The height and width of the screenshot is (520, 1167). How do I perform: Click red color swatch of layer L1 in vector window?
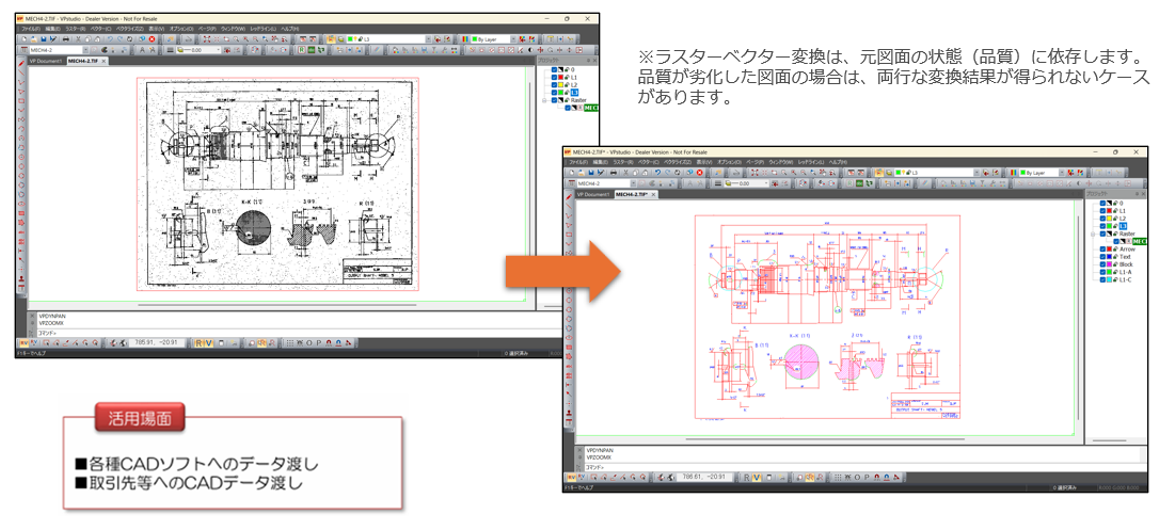[x=1109, y=211]
